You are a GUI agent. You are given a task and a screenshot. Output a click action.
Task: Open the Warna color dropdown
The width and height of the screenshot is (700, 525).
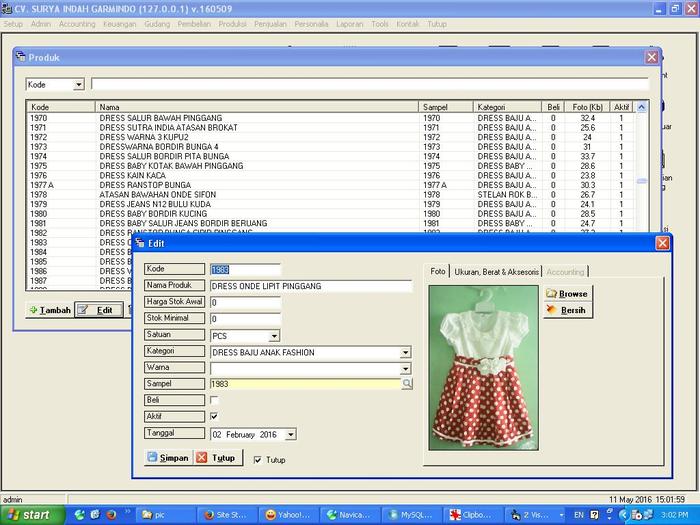tap(405, 369)
